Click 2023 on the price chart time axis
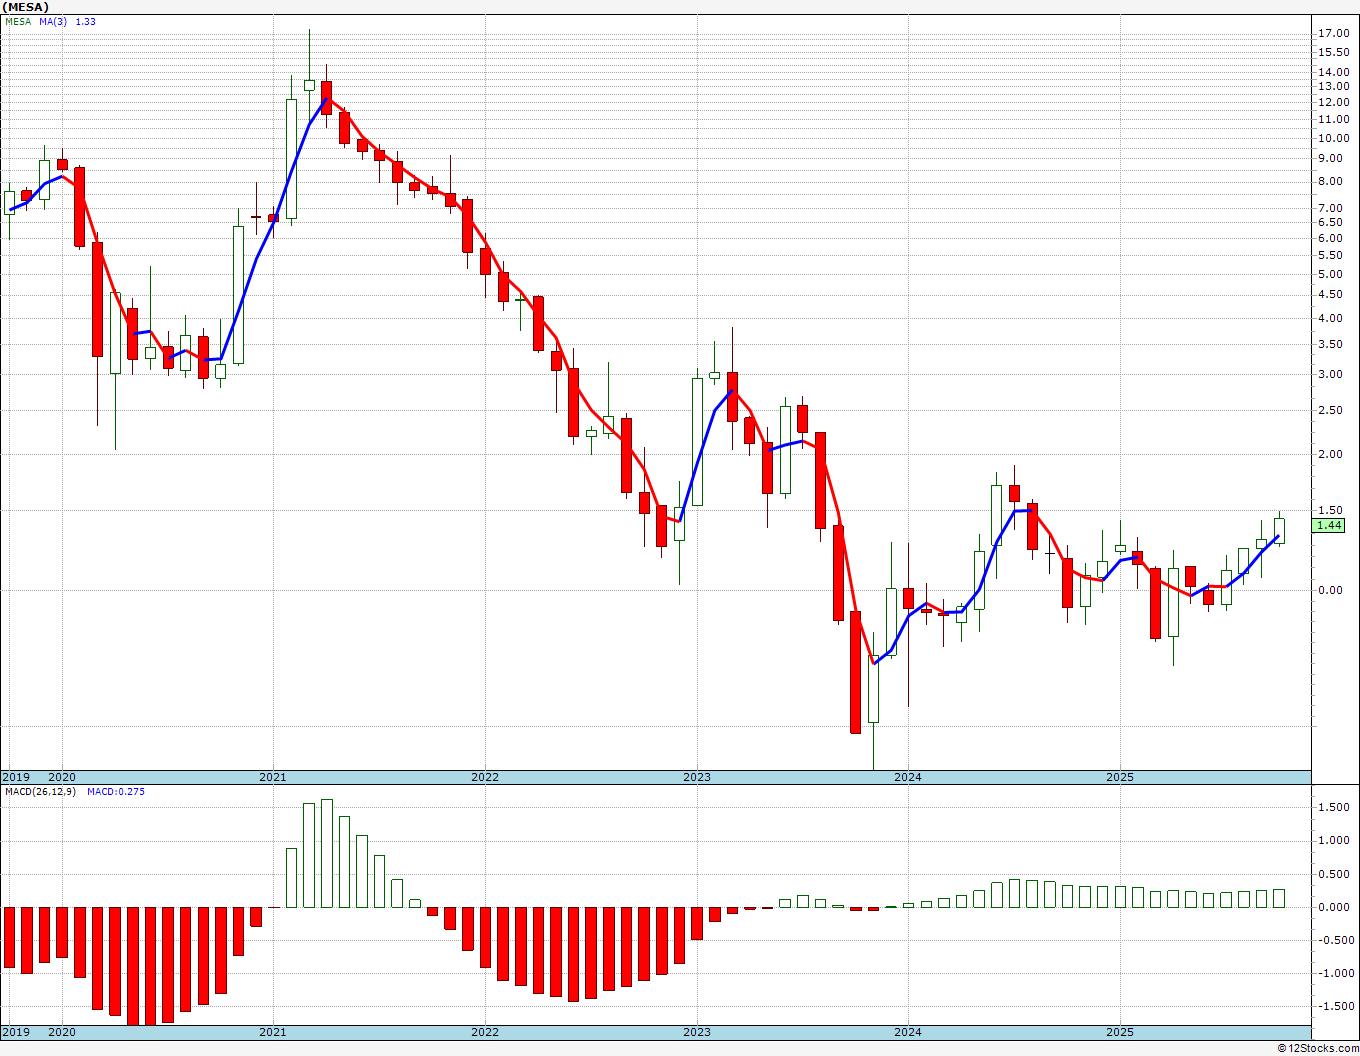 697,777
